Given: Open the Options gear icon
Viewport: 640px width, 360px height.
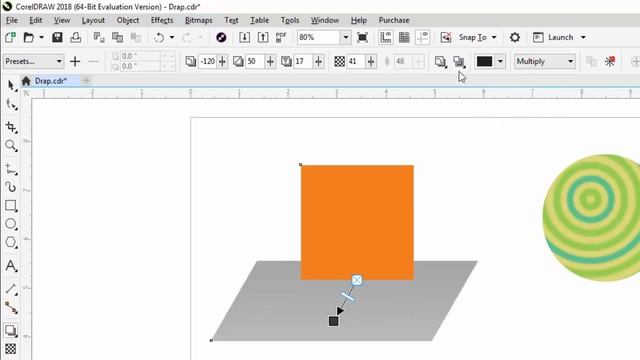Looking at the screenshot, I should [x=515, y=38].
